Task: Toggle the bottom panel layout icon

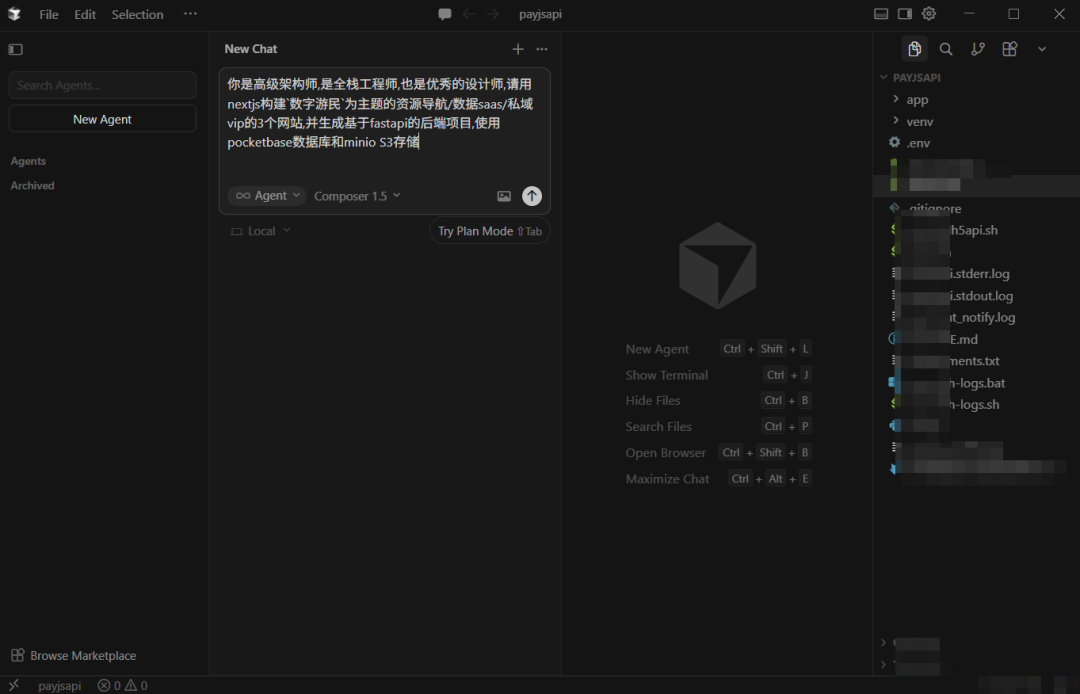Action: click(881, 14)
